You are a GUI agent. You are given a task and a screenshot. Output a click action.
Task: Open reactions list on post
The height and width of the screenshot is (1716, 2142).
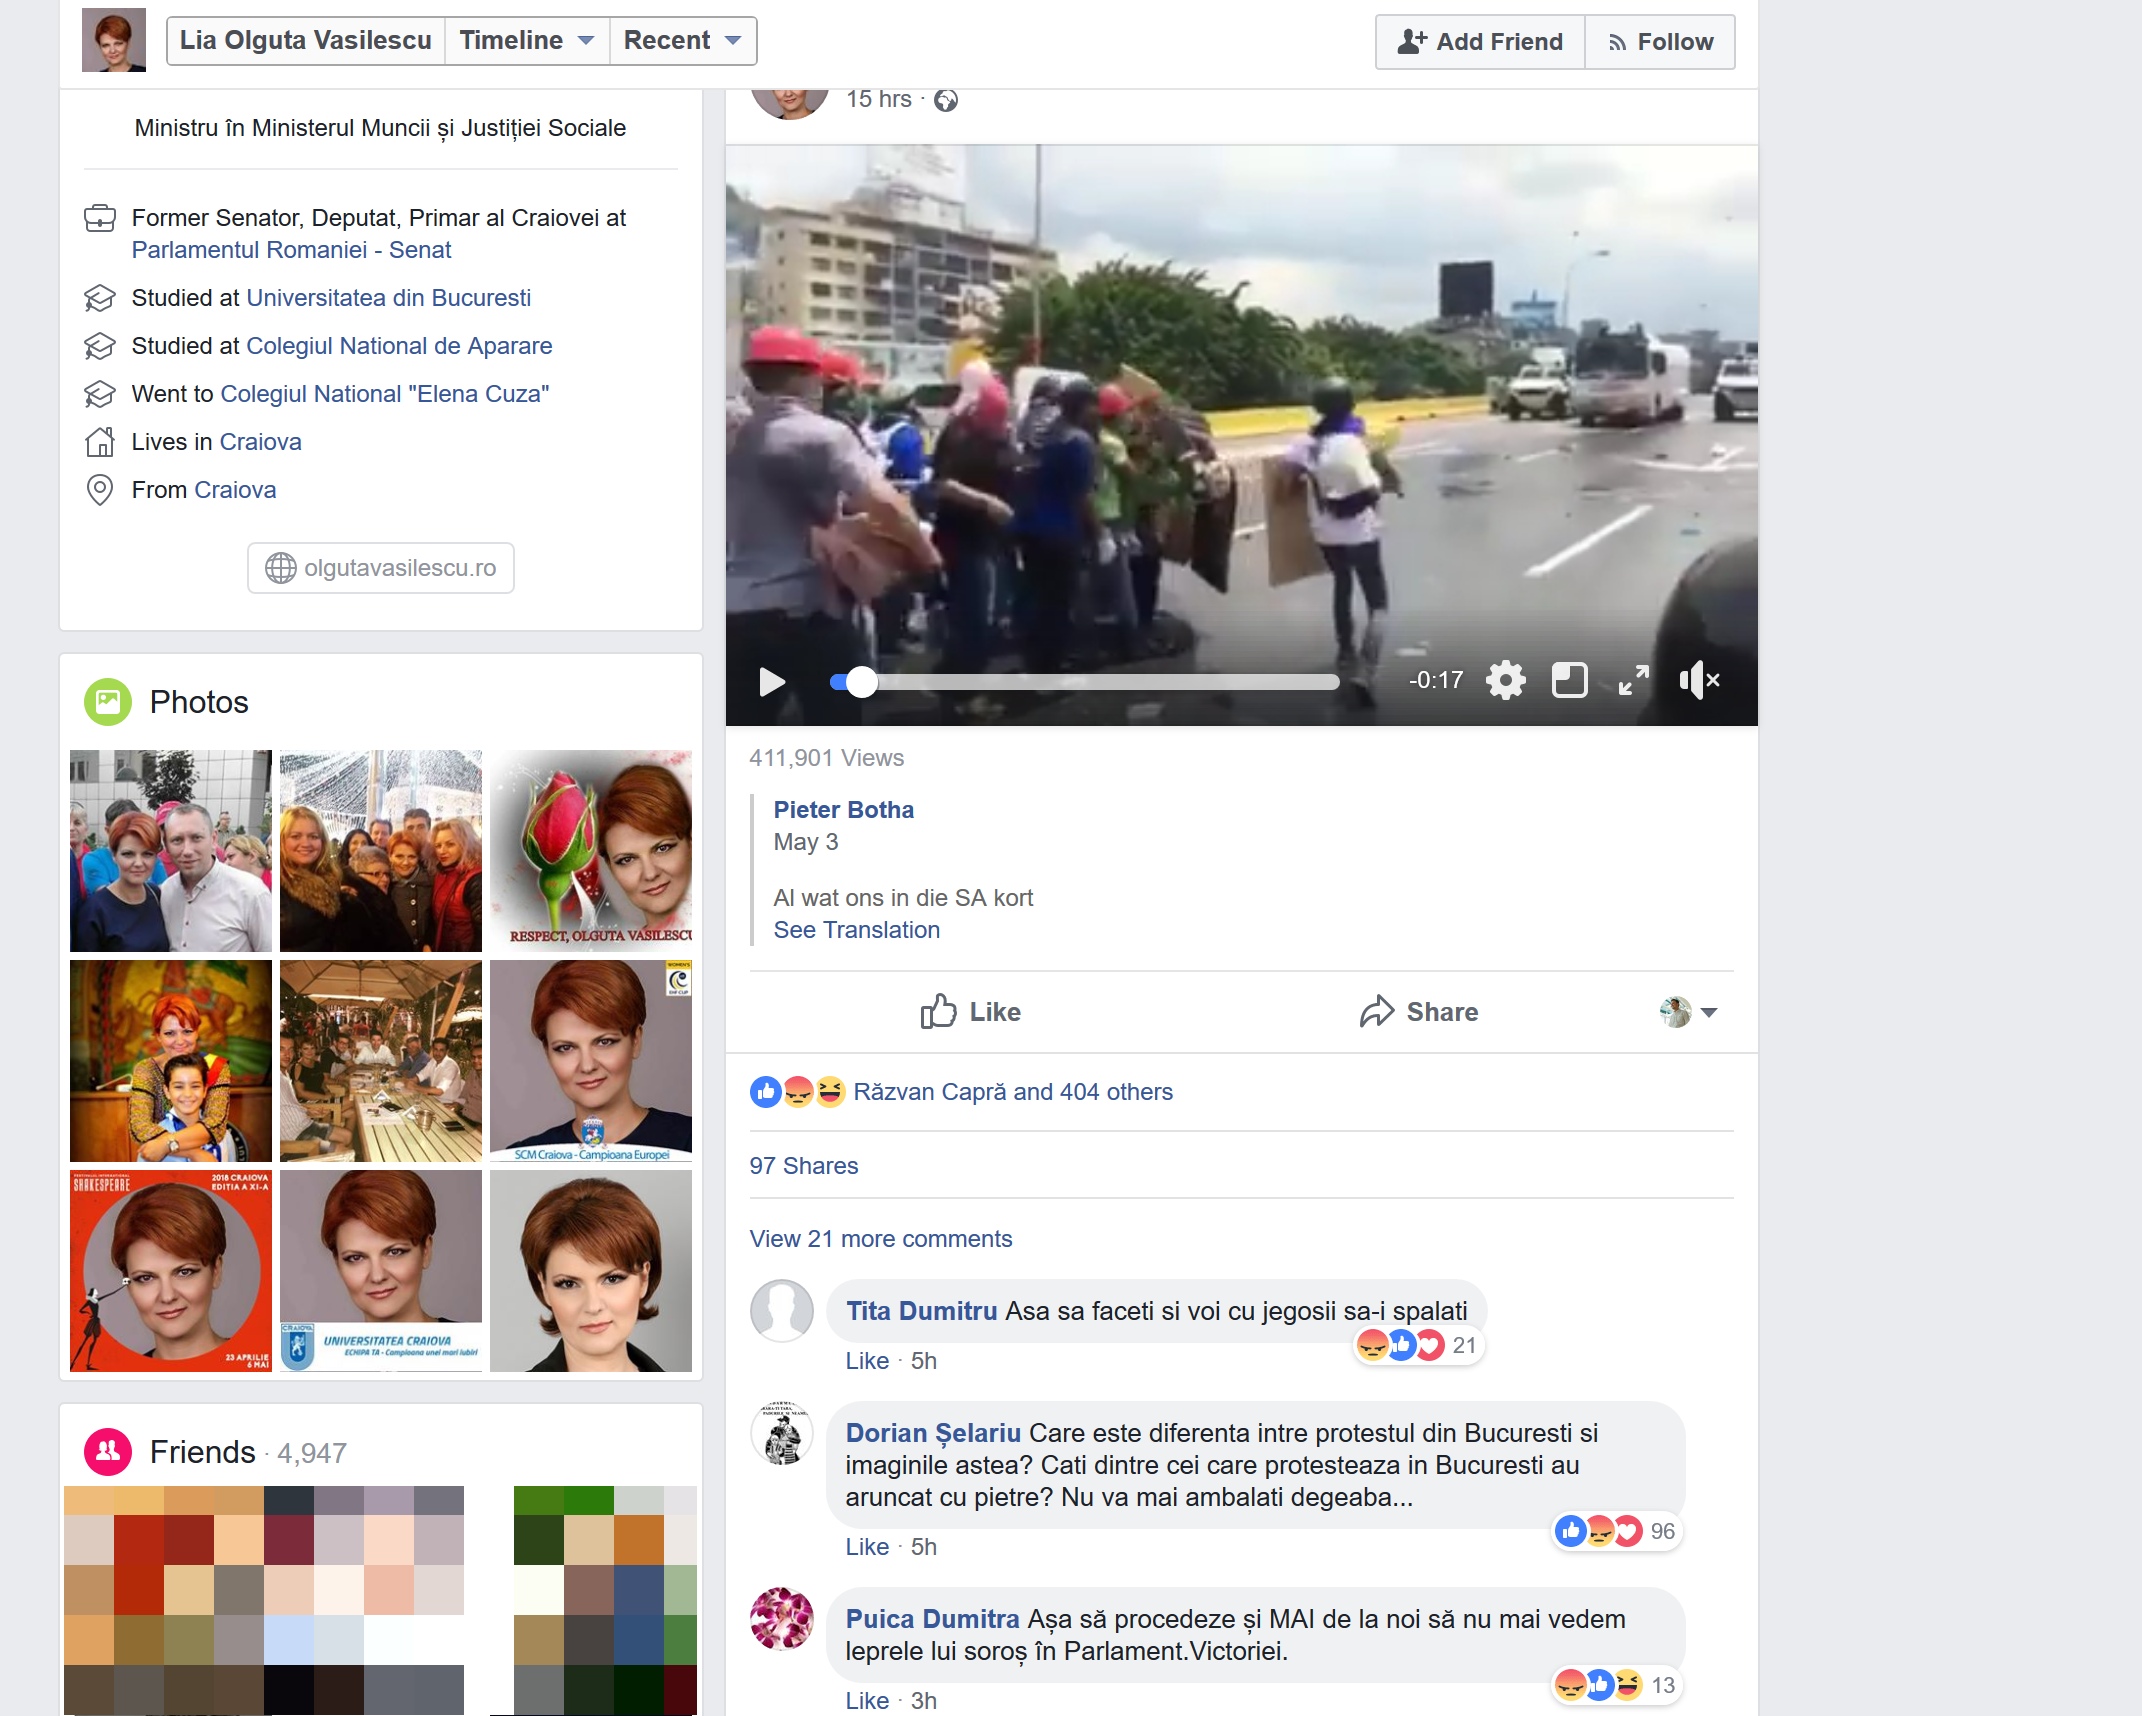pos(1012,1092)
